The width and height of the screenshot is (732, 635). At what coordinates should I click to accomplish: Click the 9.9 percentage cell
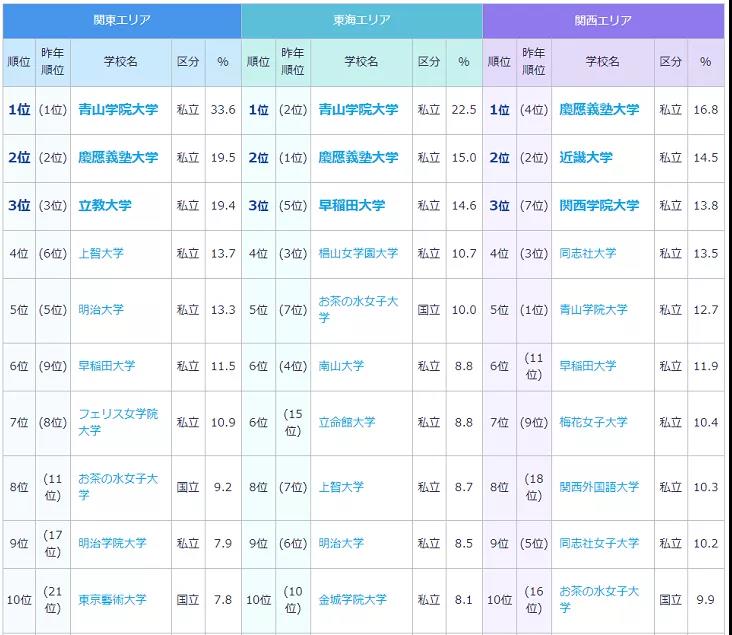point(706,600)
